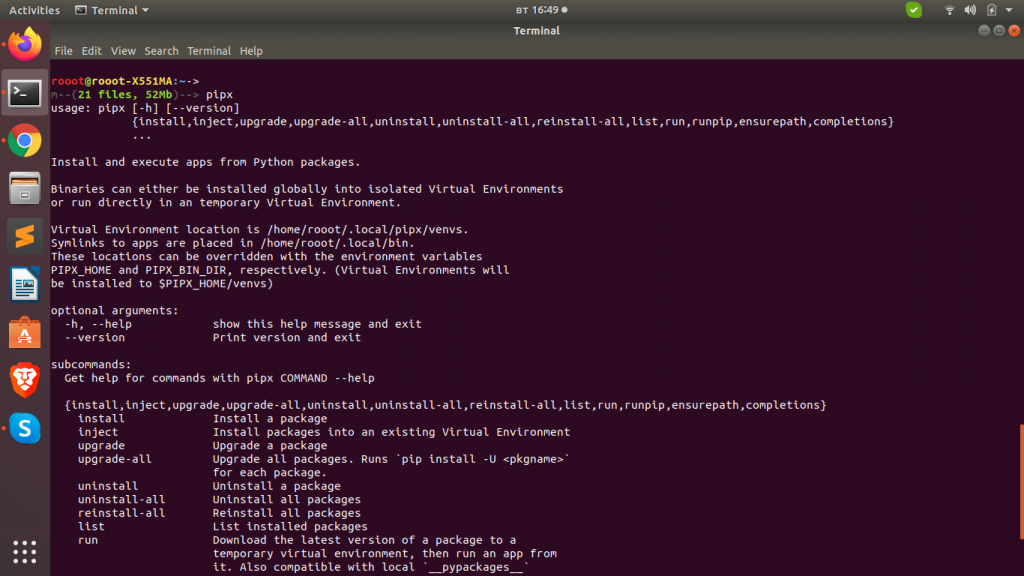Expand the system menu arrow

click(1009, 10)
